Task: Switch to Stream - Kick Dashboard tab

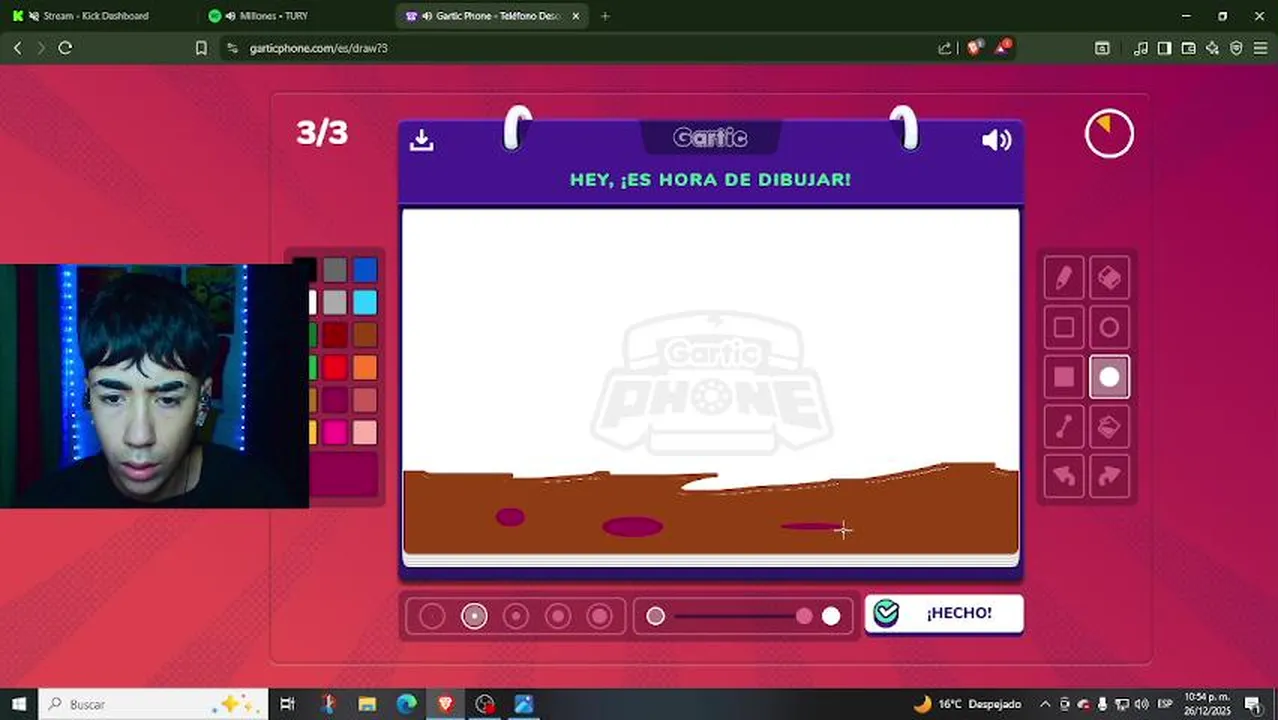Action: pos(96,16)
